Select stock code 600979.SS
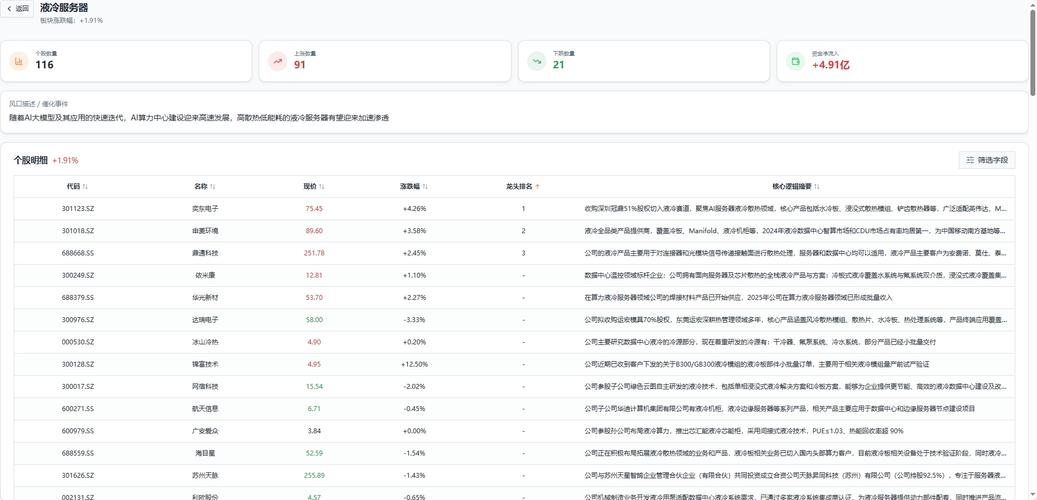 pos(78,431)
